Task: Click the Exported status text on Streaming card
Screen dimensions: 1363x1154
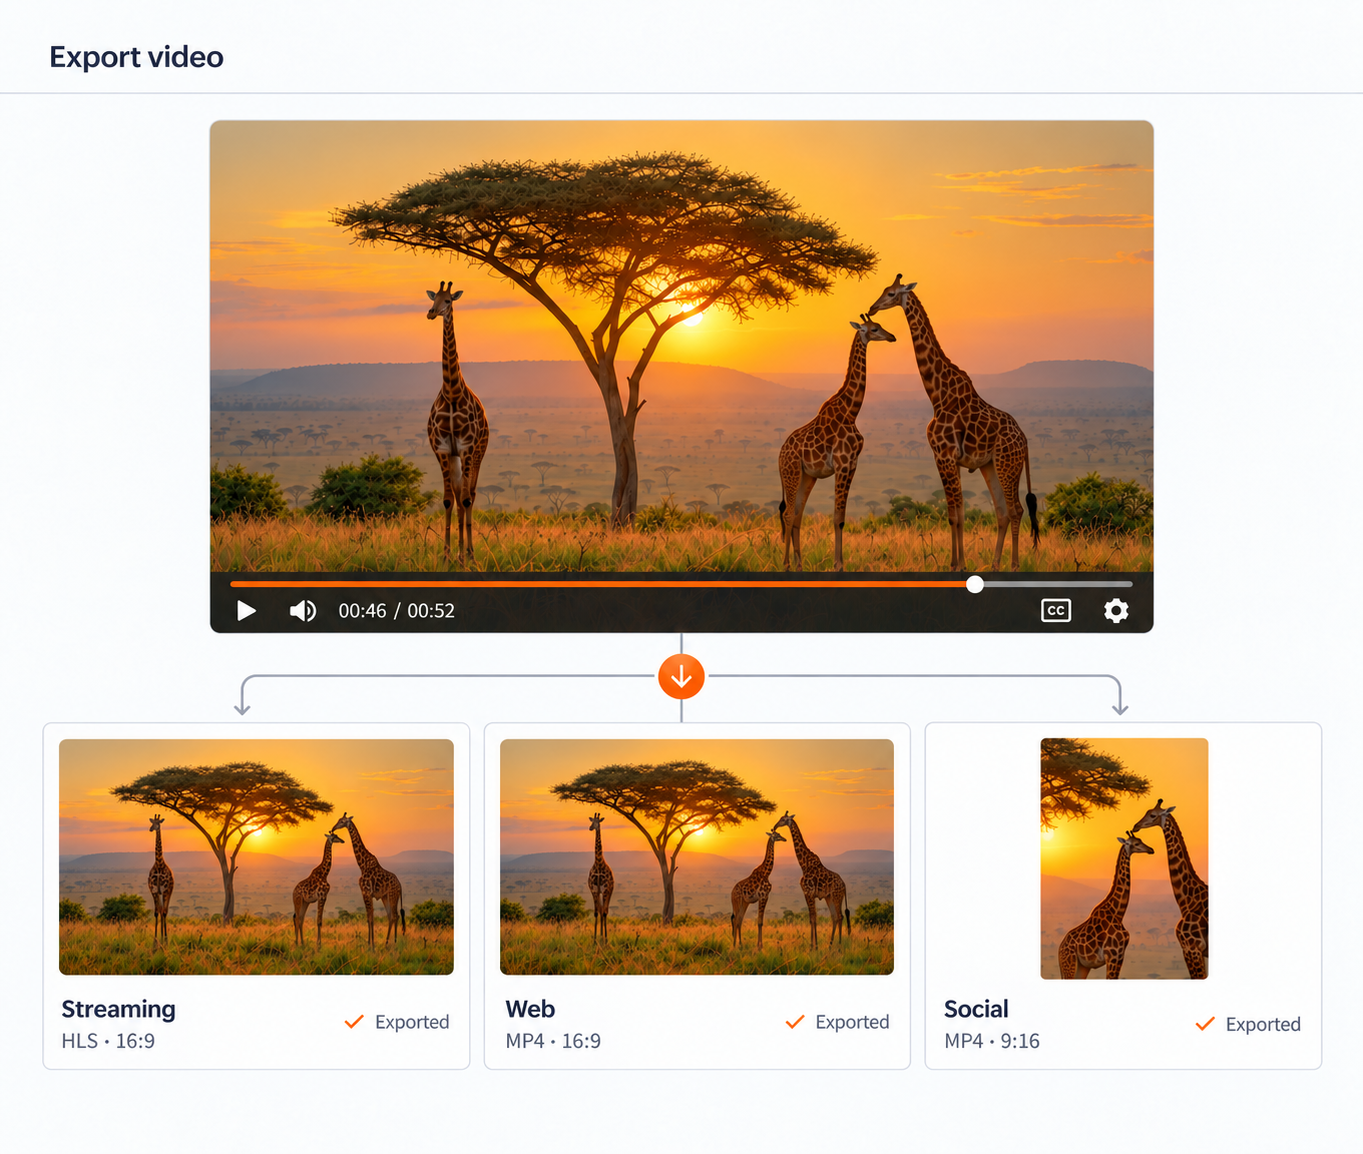Action: point(412,1022)
